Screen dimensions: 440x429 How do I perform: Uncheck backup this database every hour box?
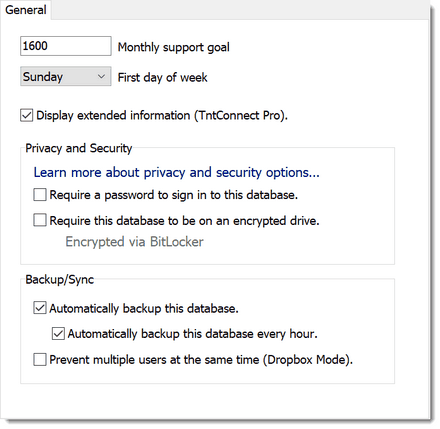[58, 334]
